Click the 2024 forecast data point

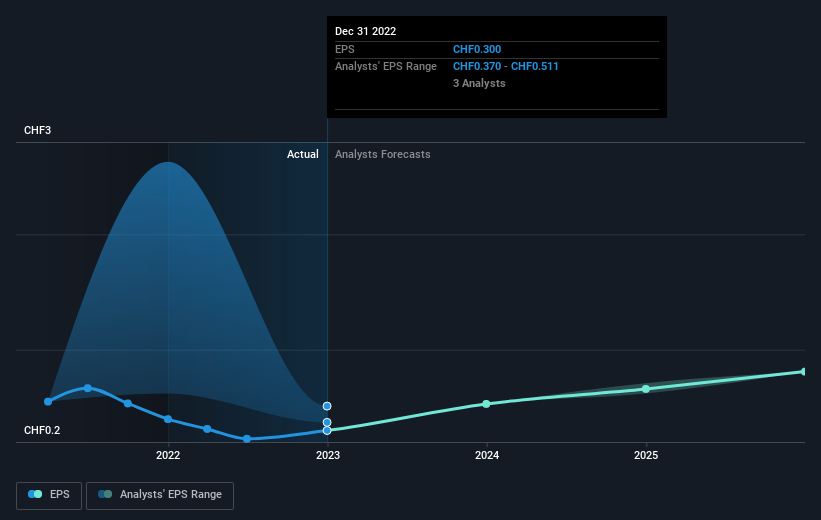pyautogui.click(x=486, y=404)
